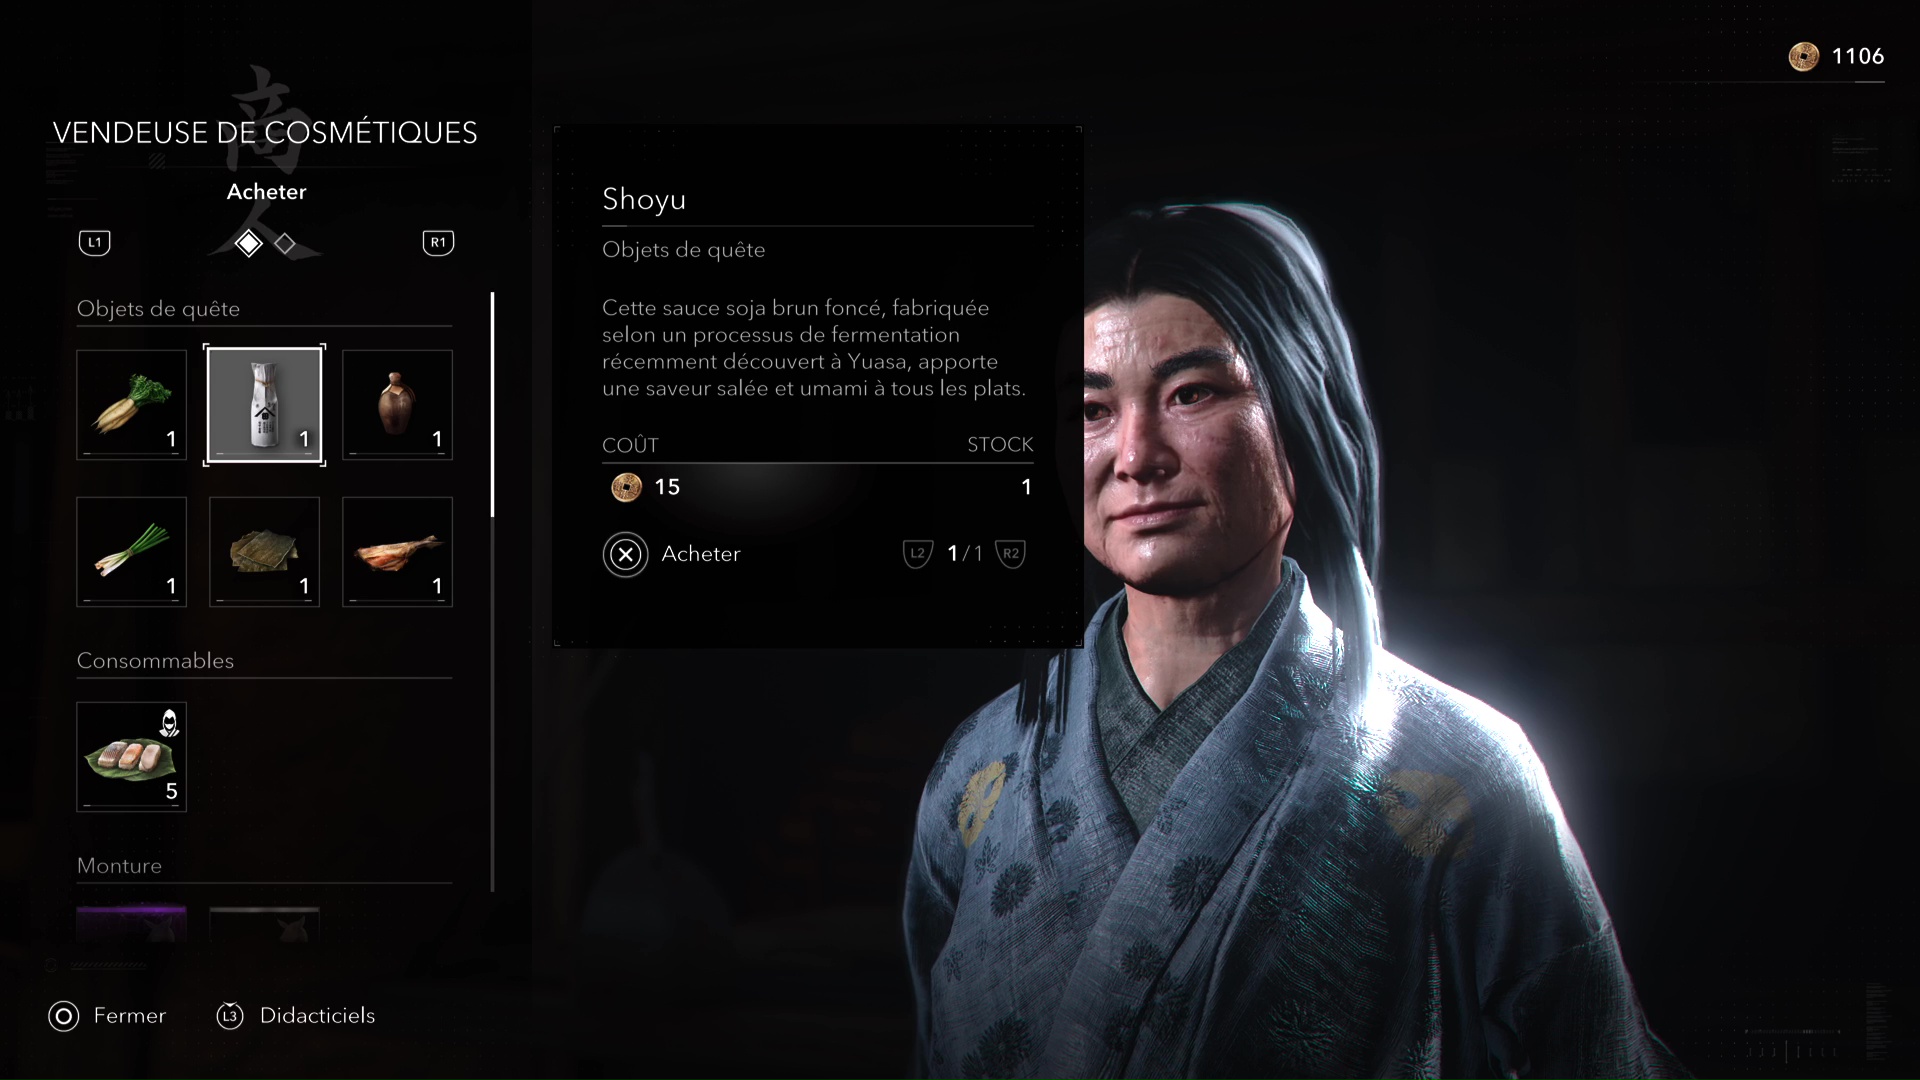Select the dried fish item
This screenshot has width=1920, height=1080.
tap(397, 552)
